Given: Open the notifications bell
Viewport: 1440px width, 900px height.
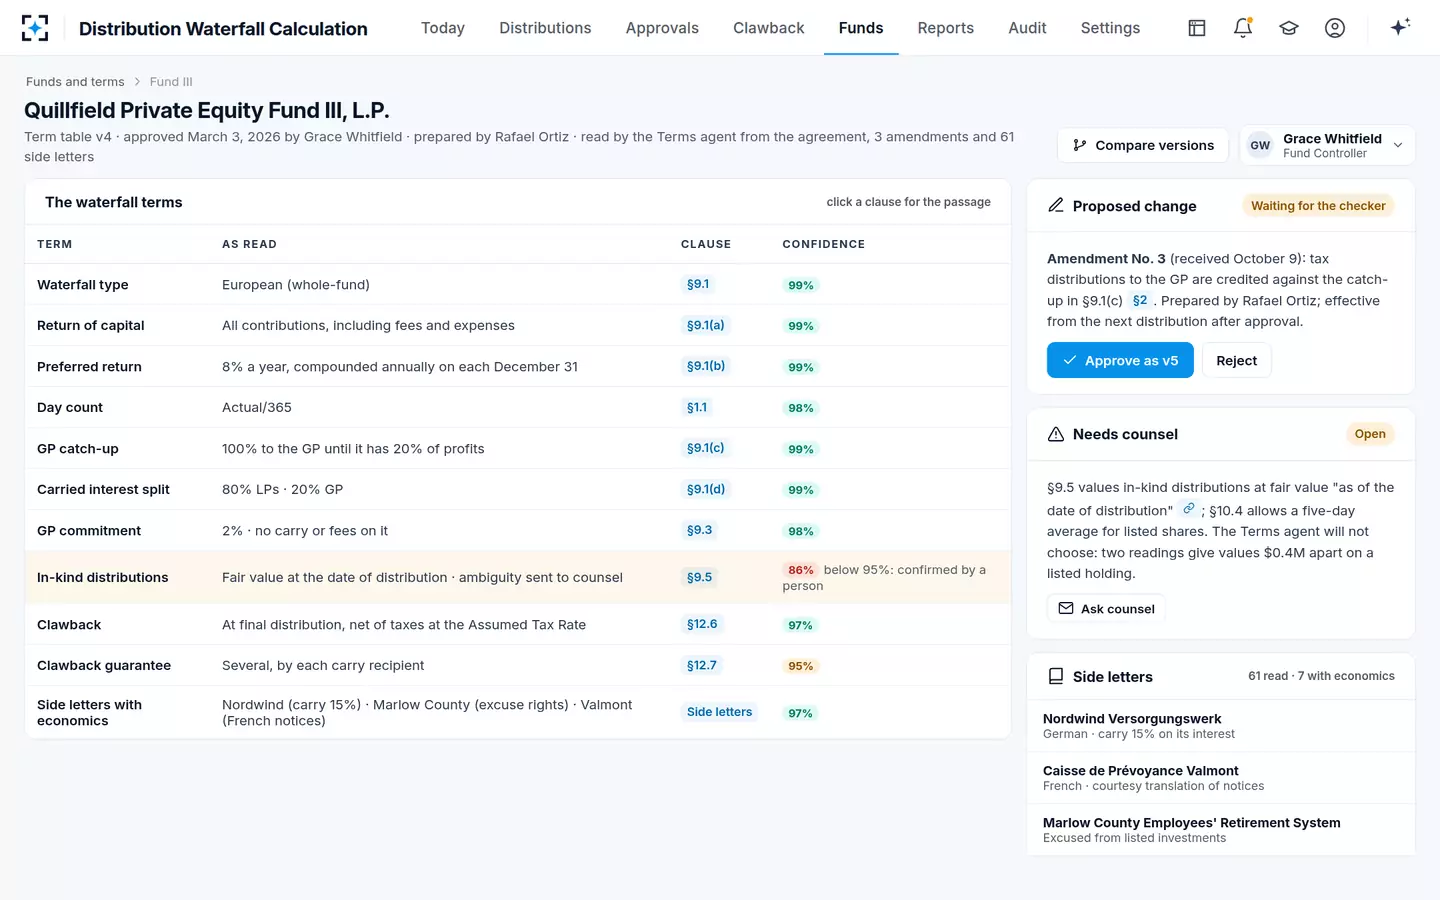Looking at the screenshot, I should tap(1243, 28).
